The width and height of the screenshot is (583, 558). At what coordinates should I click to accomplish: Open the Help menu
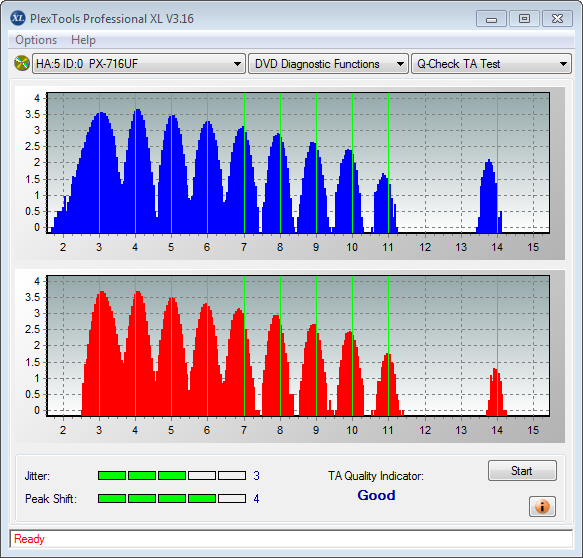click(x=83, y=40)
